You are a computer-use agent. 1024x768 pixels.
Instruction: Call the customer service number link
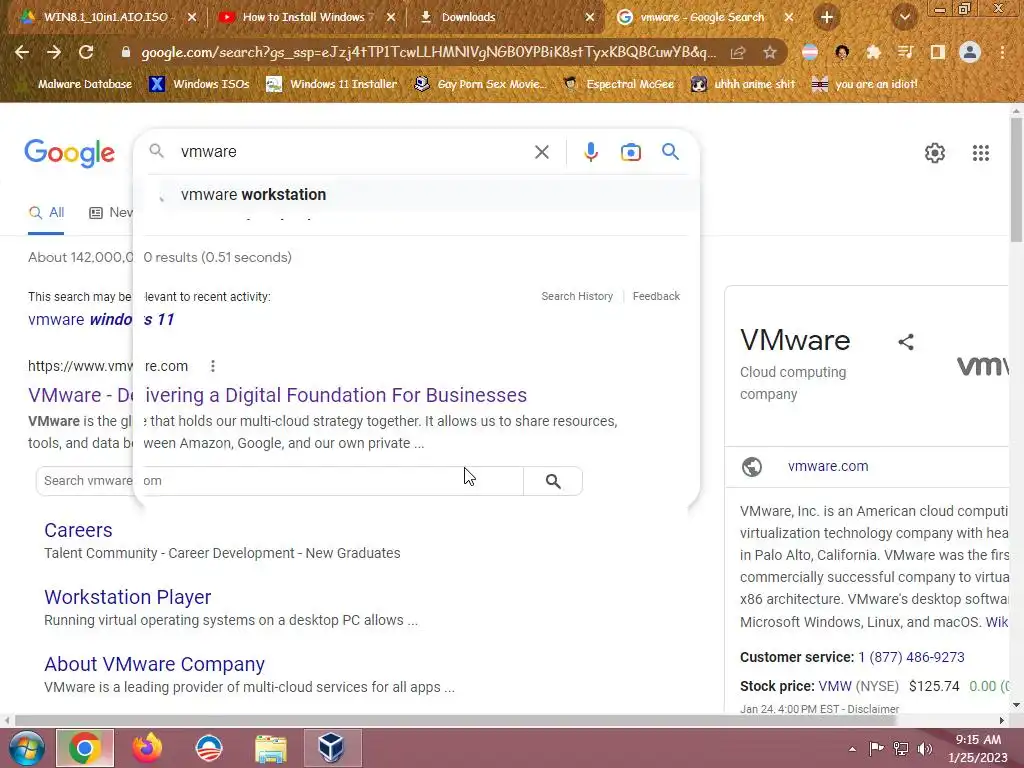(911, 658)
